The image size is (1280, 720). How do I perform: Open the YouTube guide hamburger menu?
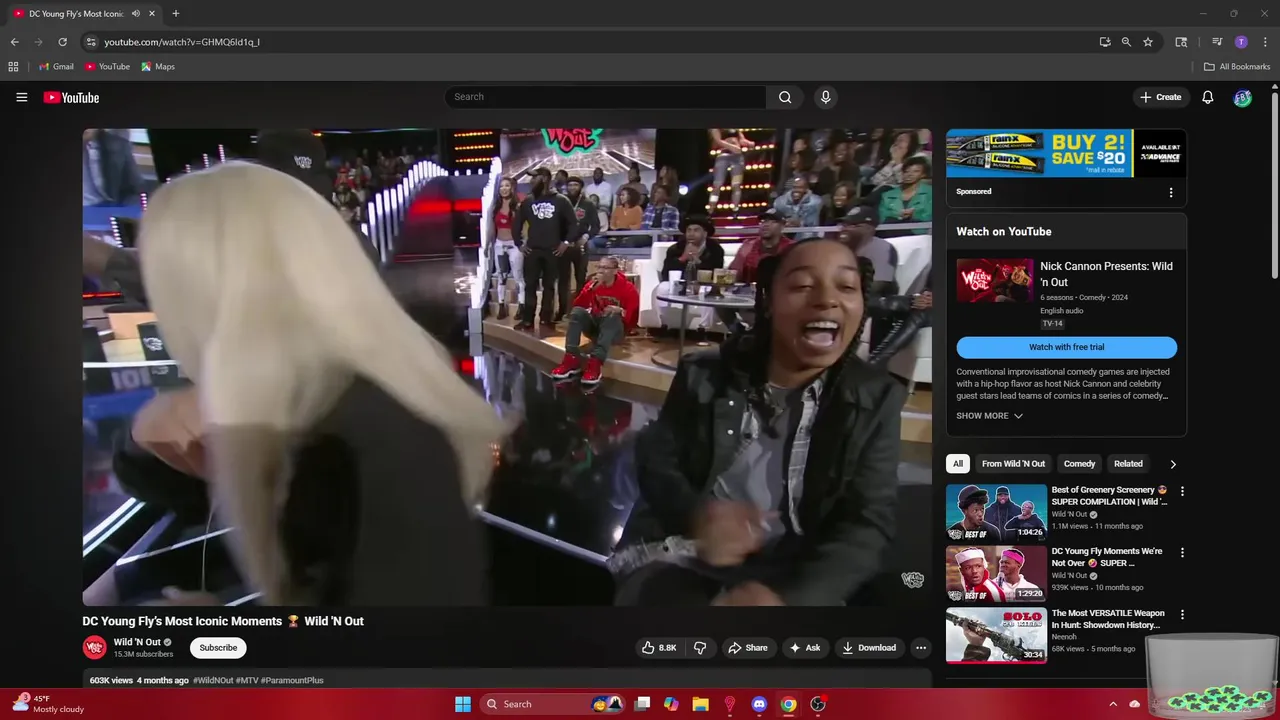coord(21,97)
